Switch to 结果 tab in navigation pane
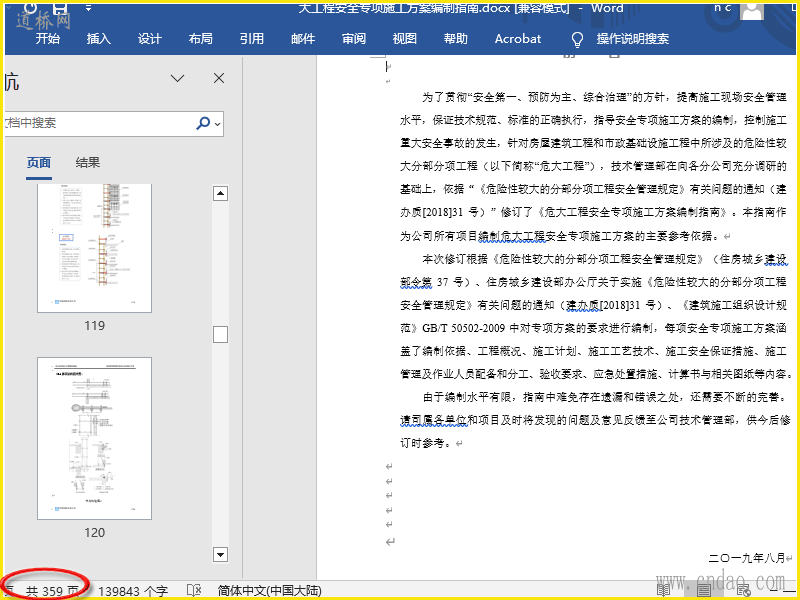 [x=88, y=163]
